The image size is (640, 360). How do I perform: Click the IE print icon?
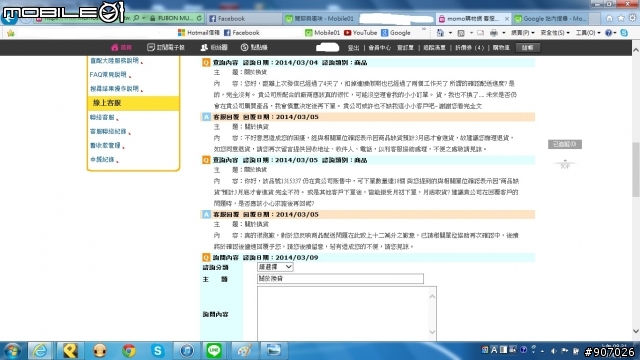(493, 33)
